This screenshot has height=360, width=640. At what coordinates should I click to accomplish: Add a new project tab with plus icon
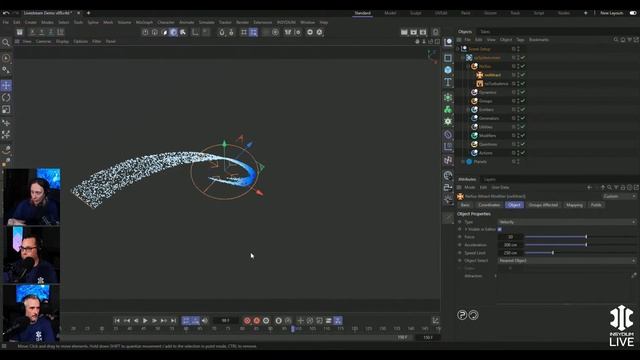(x=89, y=13)
